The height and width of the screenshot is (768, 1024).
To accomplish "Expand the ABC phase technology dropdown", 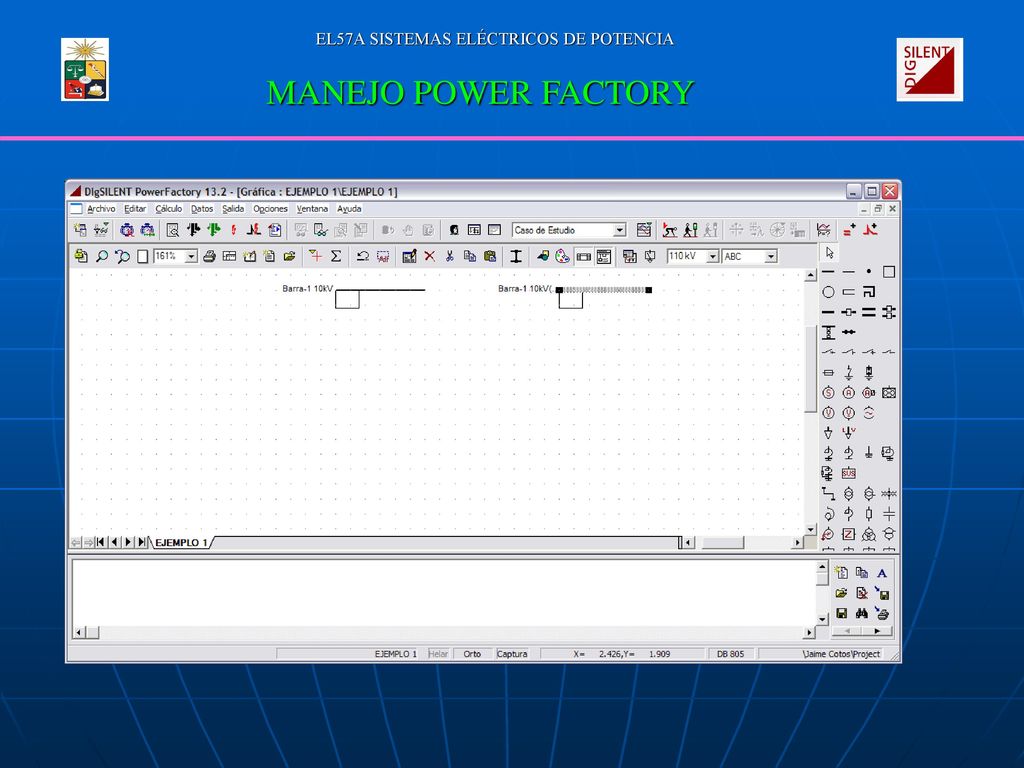I will pyautogui.click(x=771, y=257).
